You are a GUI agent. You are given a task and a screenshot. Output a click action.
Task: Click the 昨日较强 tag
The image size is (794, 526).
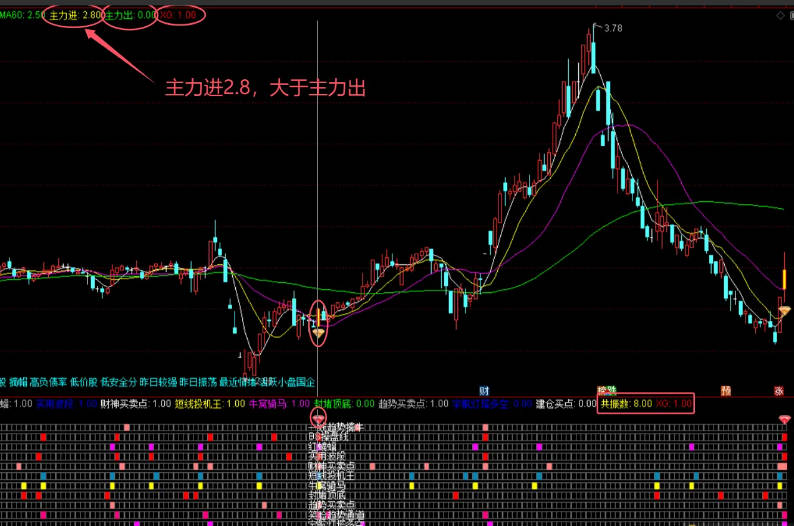pyautogui.click(x=158, y=382)
